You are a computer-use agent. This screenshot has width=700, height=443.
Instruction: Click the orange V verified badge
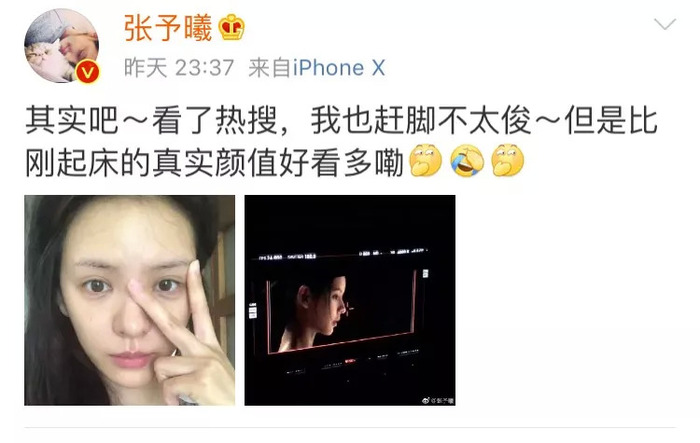[x=88, y=72]
